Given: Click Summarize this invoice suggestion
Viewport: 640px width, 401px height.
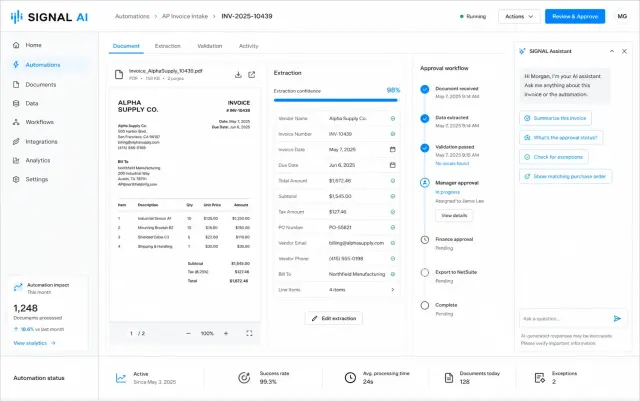Looking at the screenshot, I should [555, 118].
